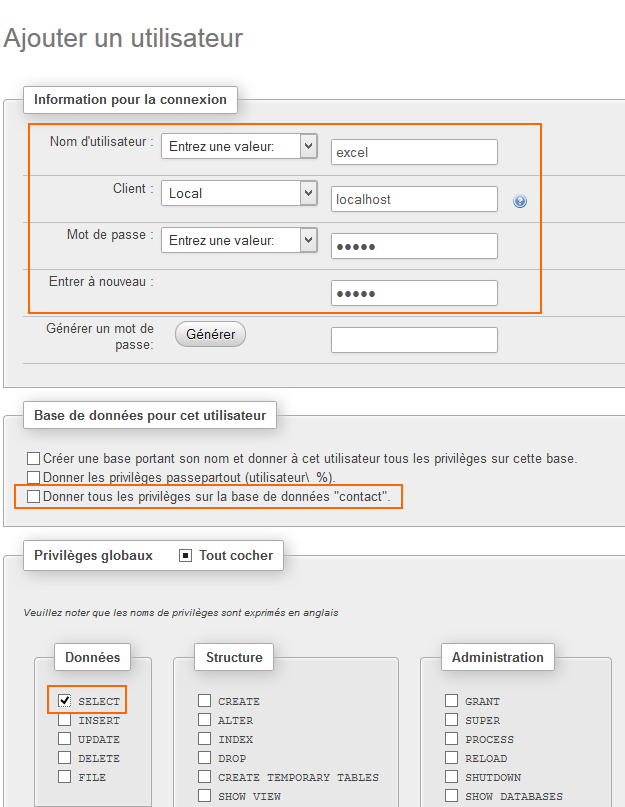Click the help icon beside localhost field

[520, 201]
